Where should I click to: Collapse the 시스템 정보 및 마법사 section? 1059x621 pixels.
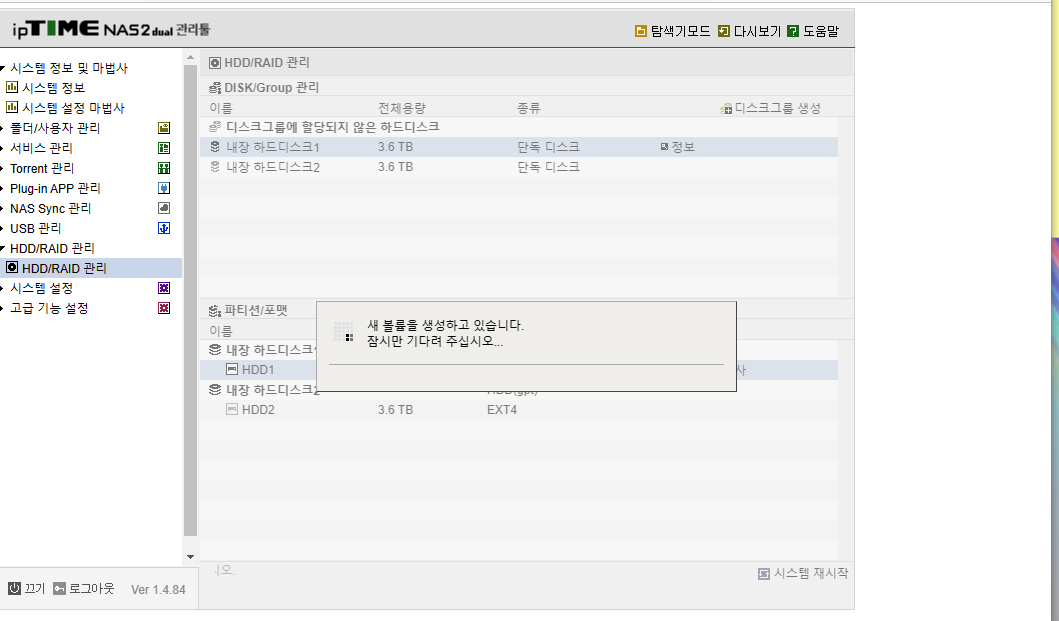(3, 68)
